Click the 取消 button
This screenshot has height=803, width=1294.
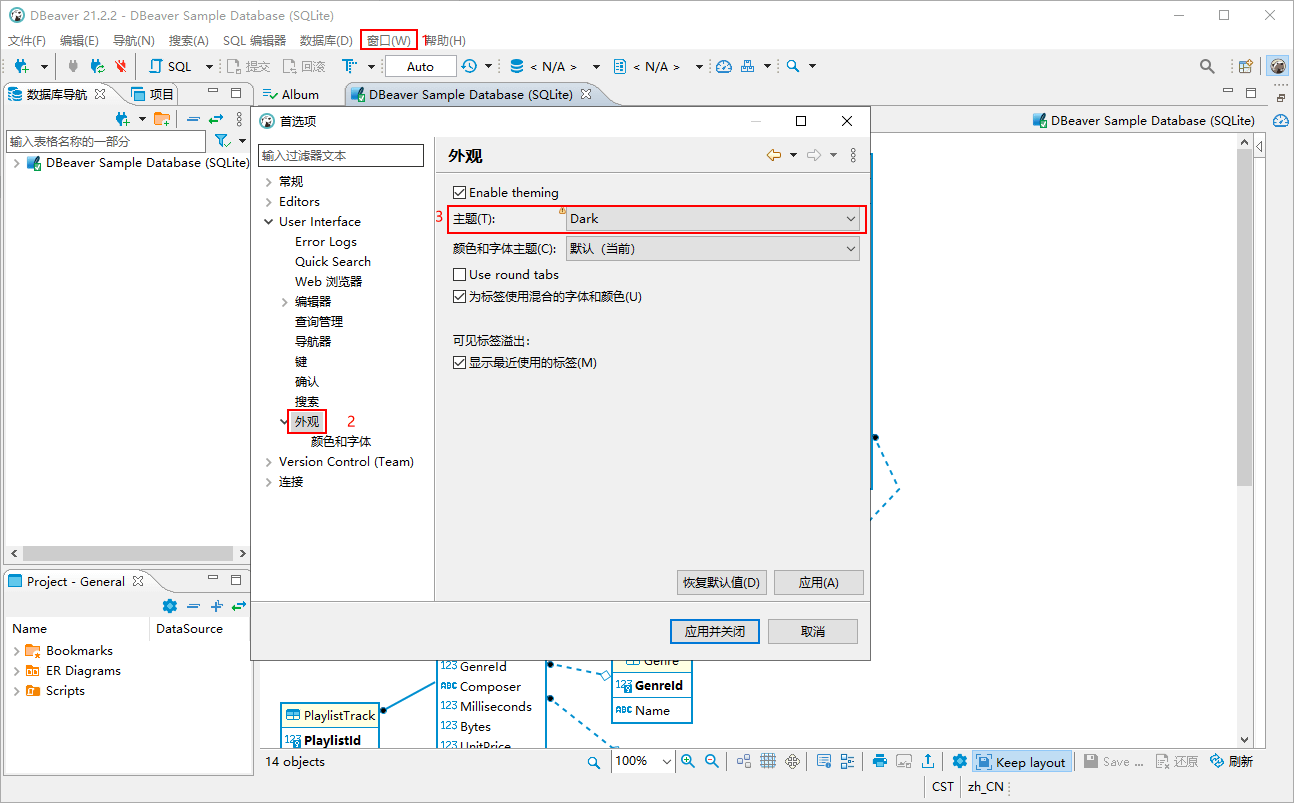click(x=813, y=631)
